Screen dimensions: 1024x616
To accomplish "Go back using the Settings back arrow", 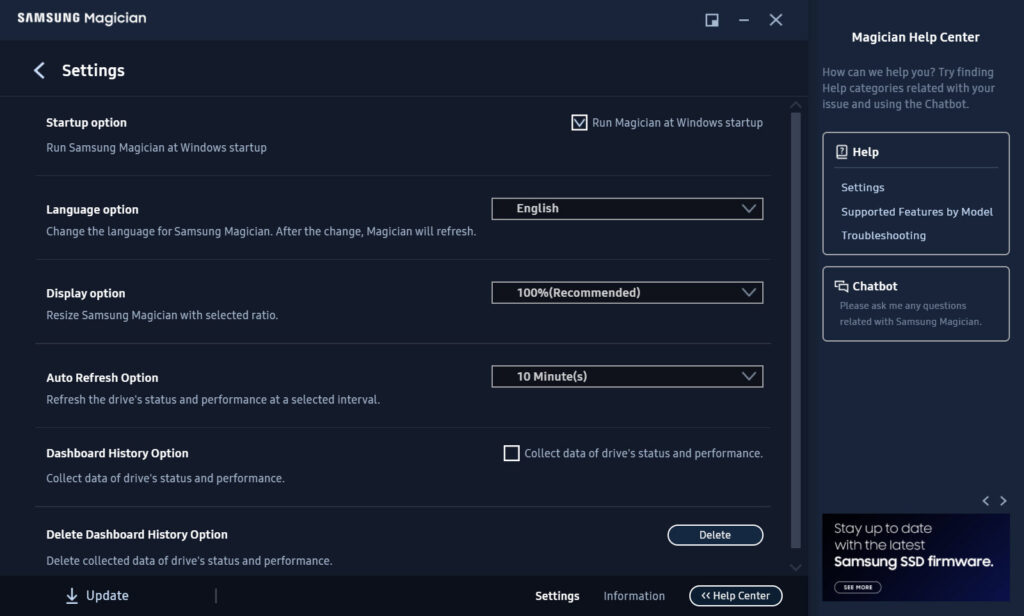I will pos(39,71).
